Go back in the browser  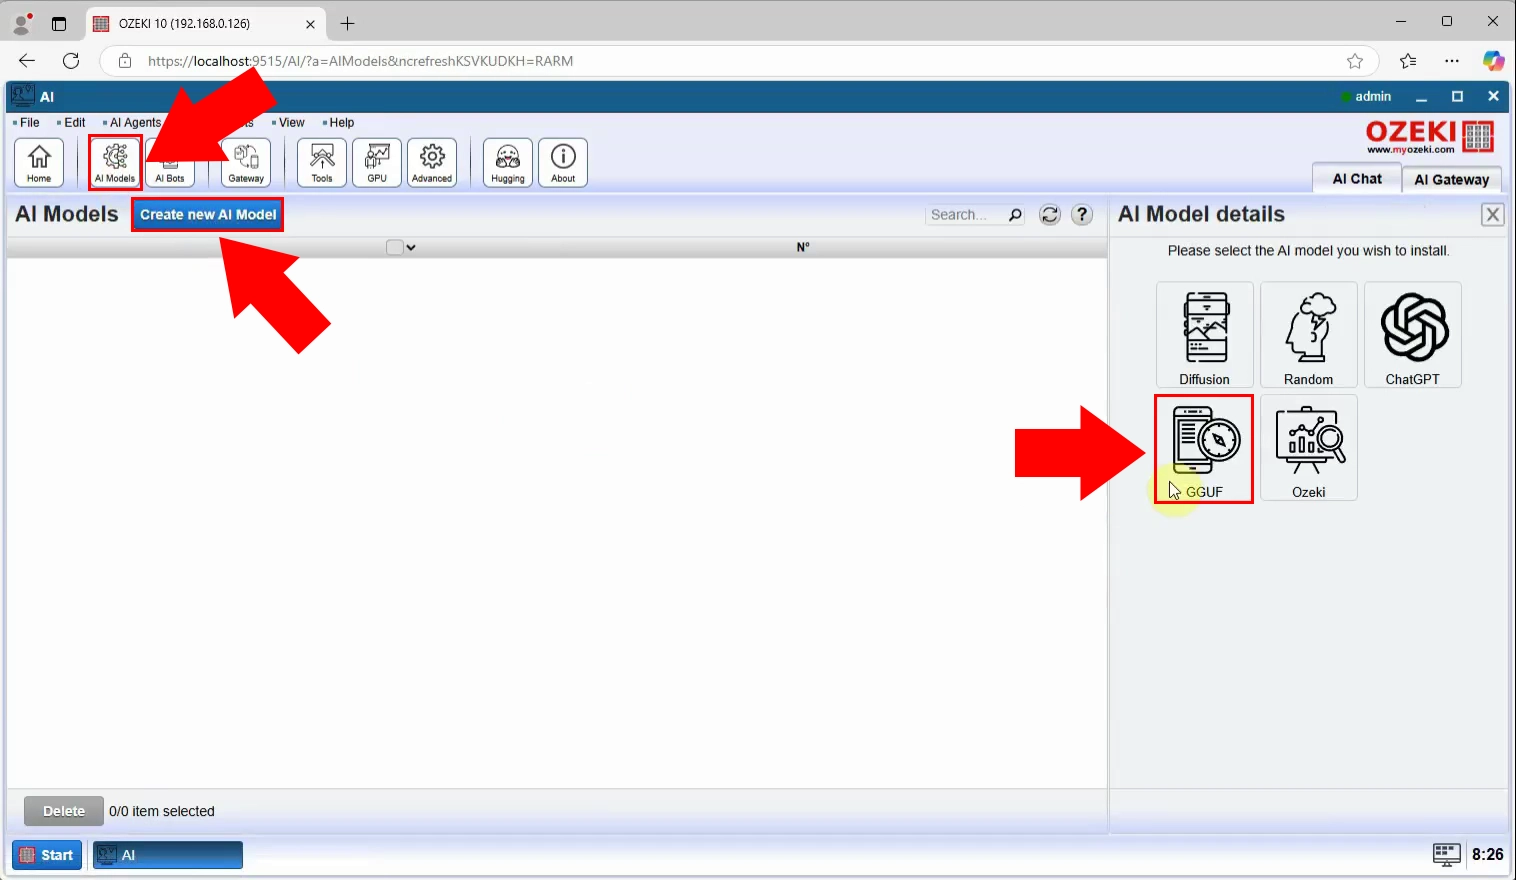click(x=27, y=61)
